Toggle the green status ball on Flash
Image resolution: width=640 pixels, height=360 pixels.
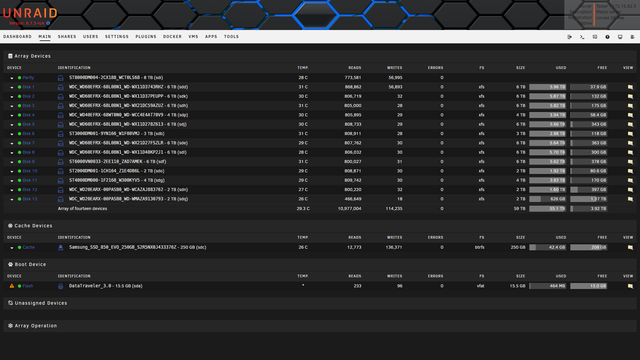(19, 286)
